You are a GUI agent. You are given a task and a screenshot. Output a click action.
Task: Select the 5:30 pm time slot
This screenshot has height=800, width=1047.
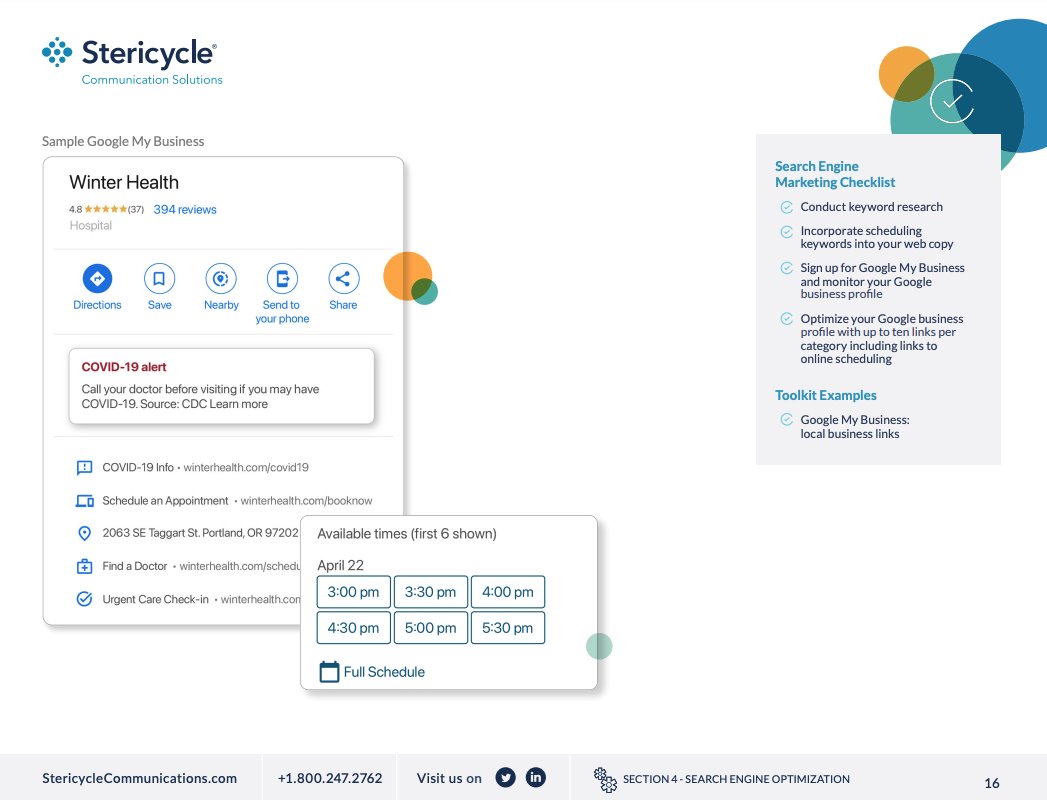(508, 628)
